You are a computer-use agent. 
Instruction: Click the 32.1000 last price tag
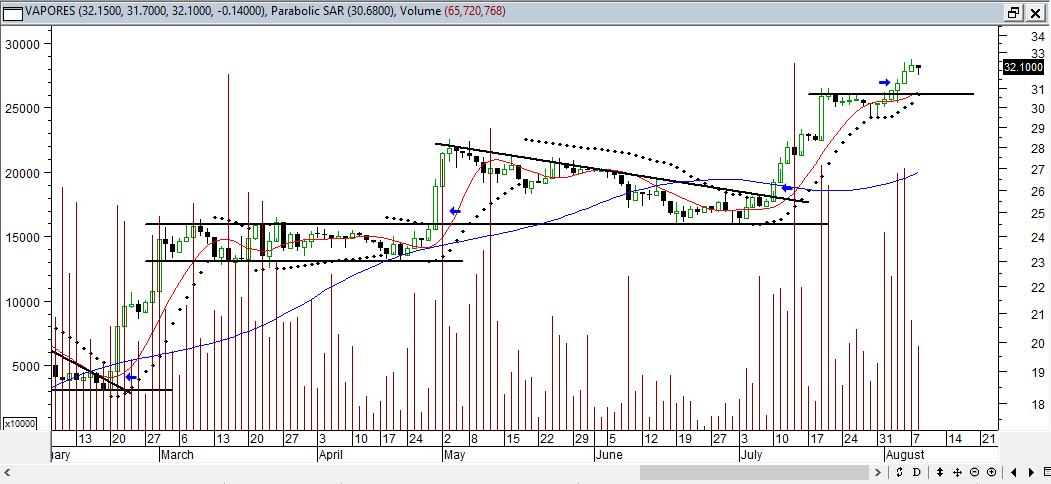point(1023,67)
